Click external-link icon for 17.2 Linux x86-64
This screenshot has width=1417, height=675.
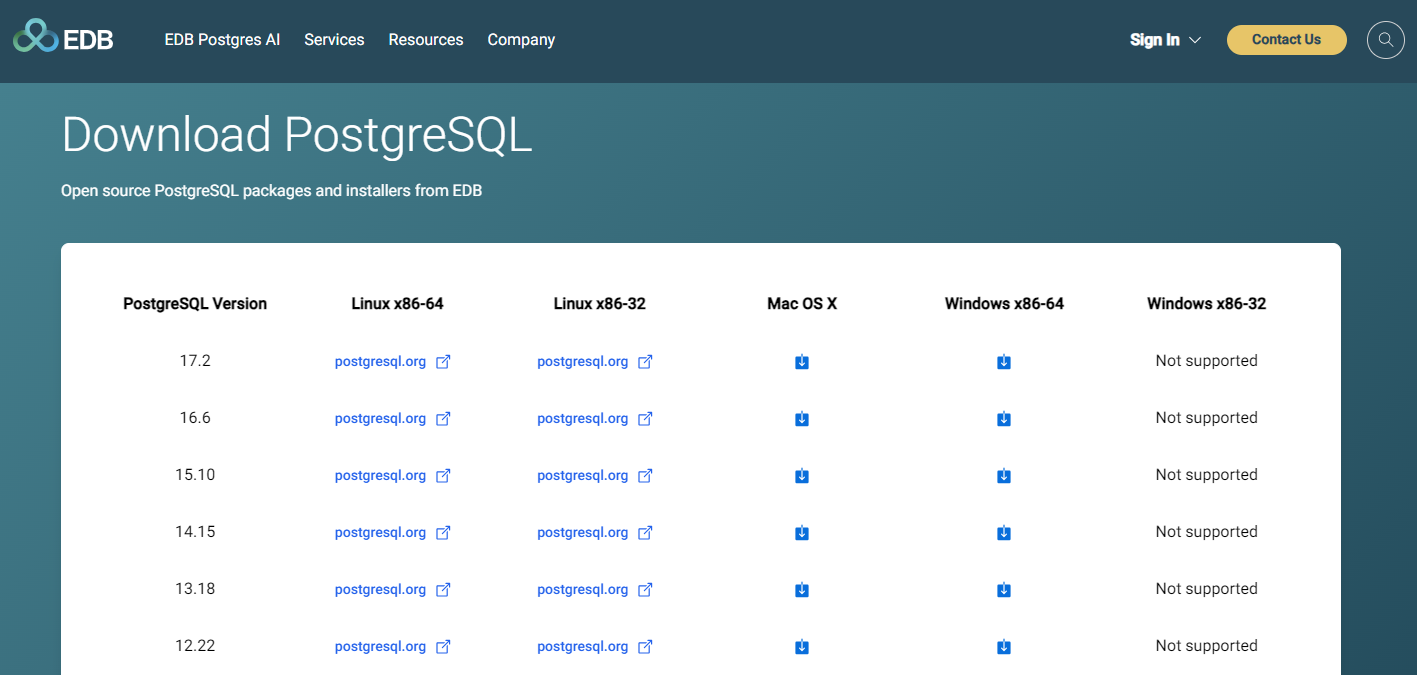pyautogui.click(x=443, y=362)
